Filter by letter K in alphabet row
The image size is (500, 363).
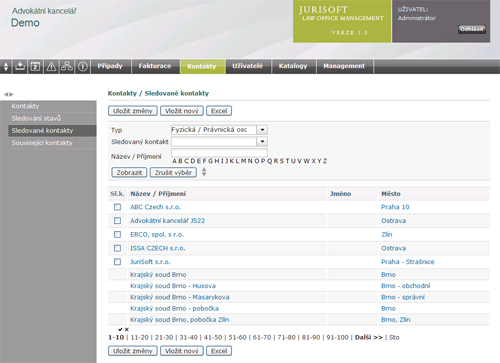(232, 161)
